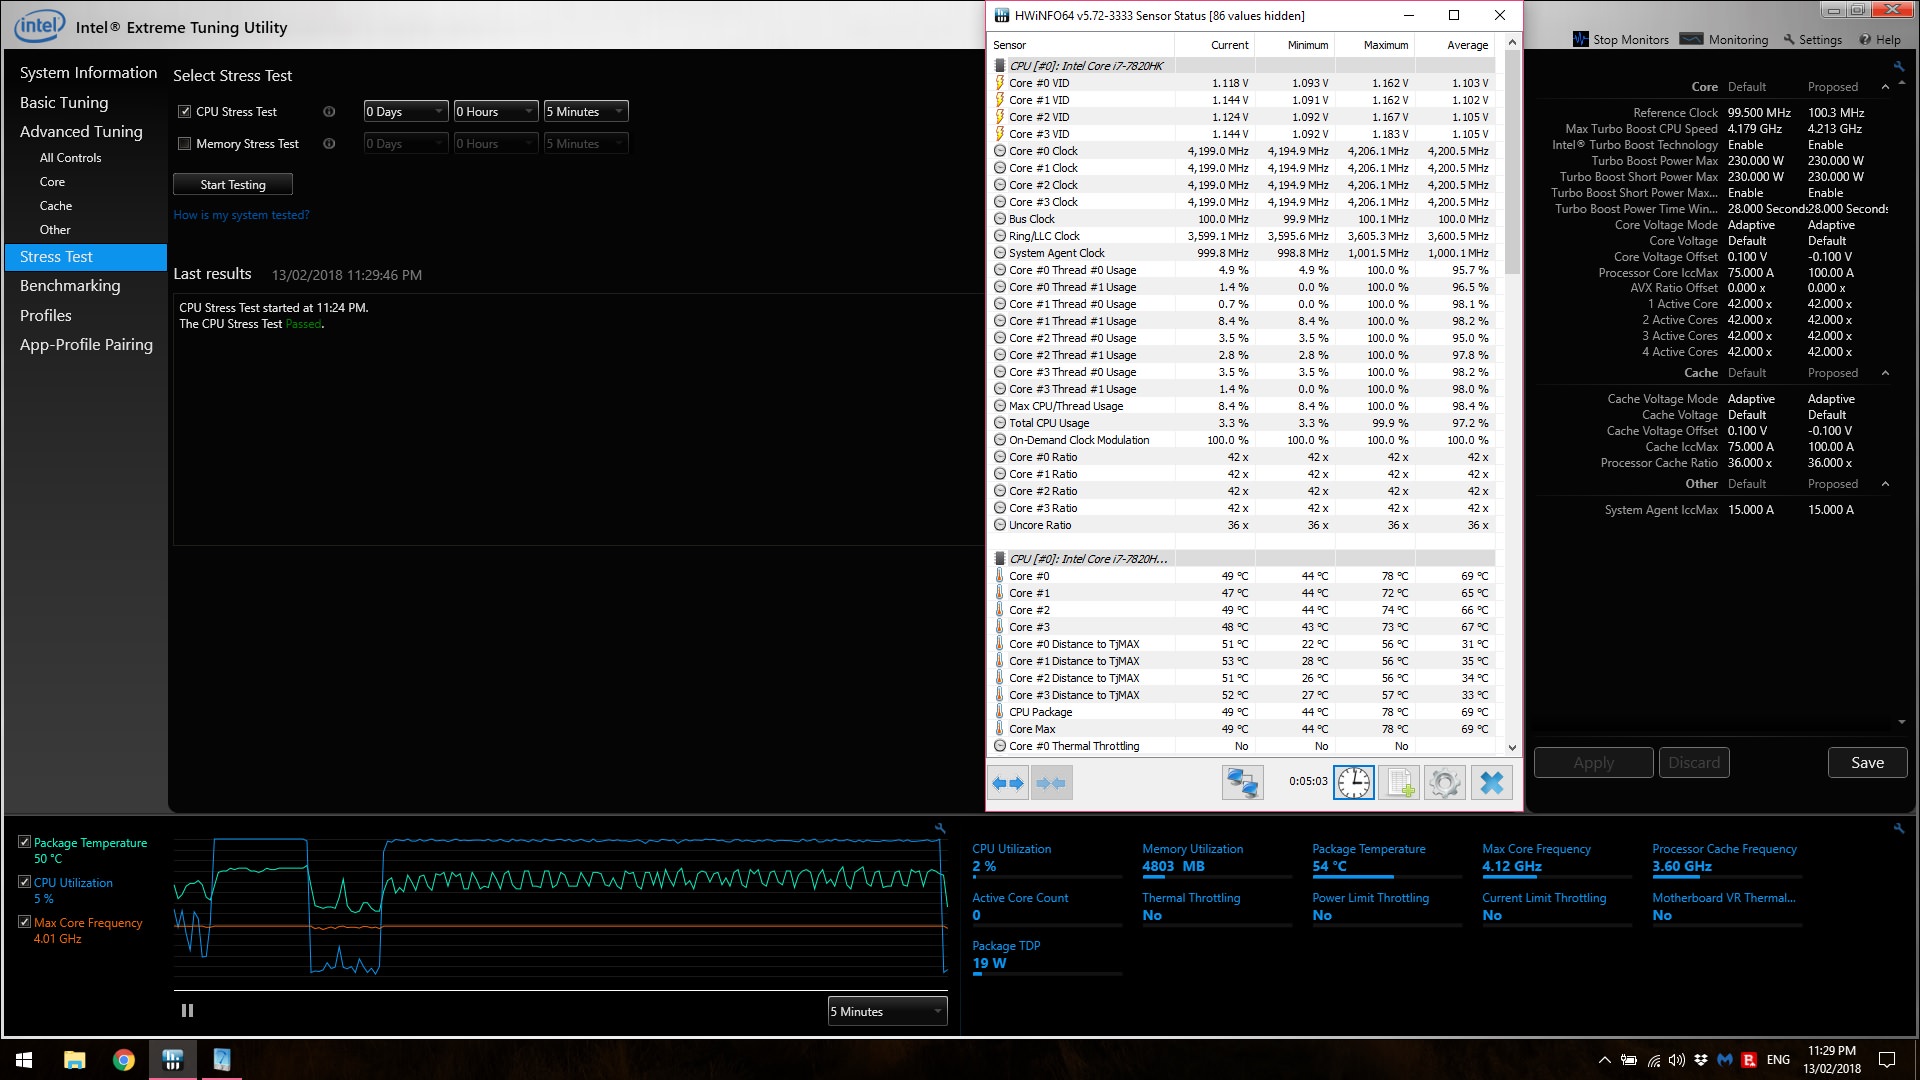Click HWiNFO expand columns arrows icon
The height and width of the screenshot is (1080, 1920).
[x=1008, y=783]
